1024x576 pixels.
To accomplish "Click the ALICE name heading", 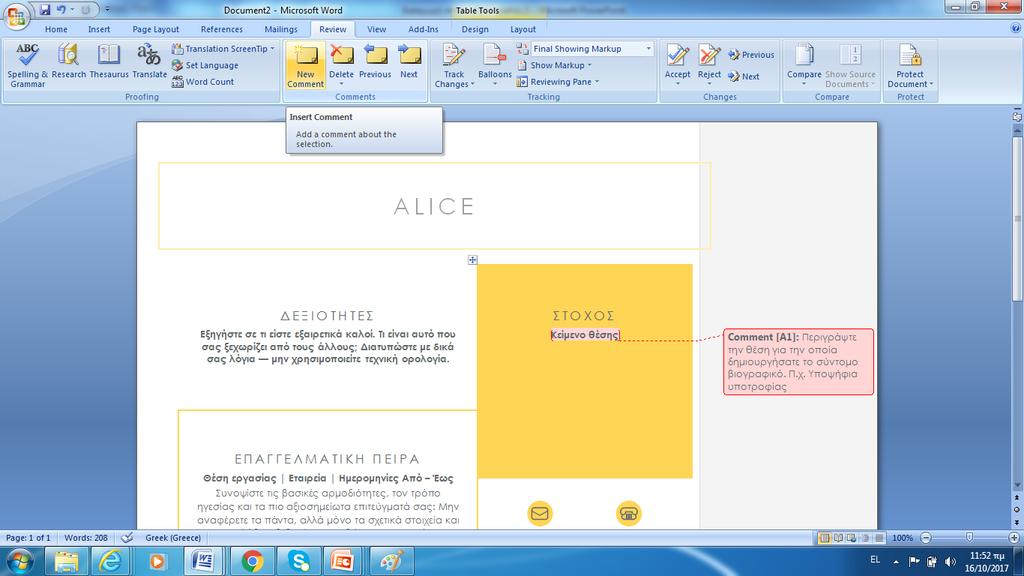I will pos(434,206).
